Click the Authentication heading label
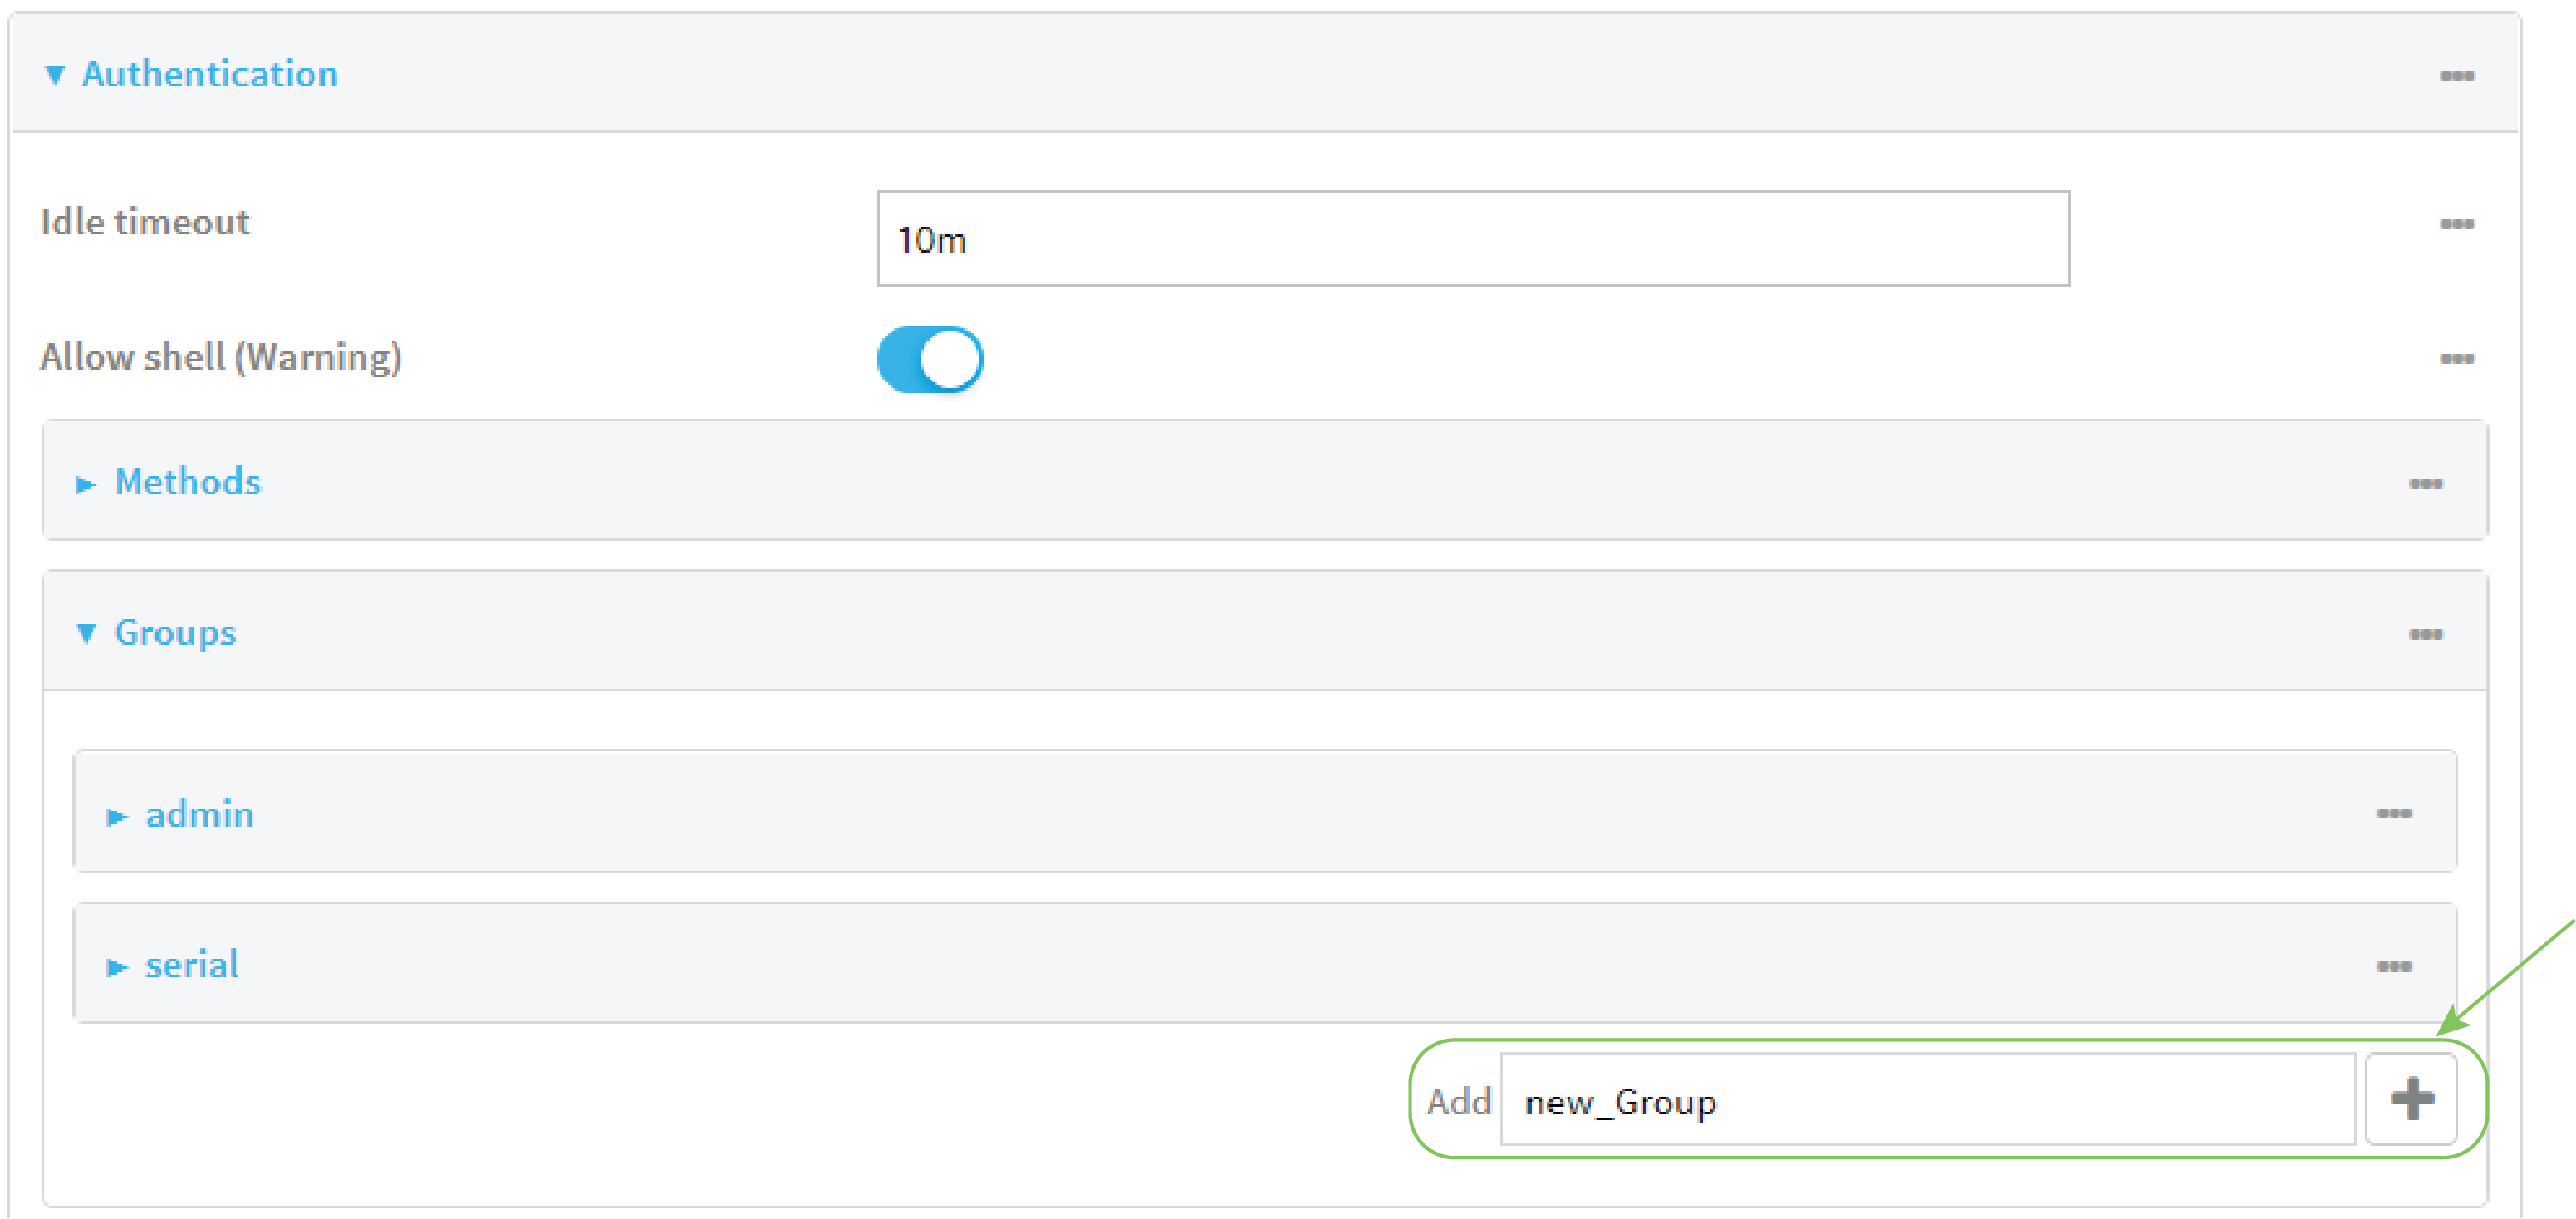The height and width of the screenshot is (1219, 2576). 211,73
